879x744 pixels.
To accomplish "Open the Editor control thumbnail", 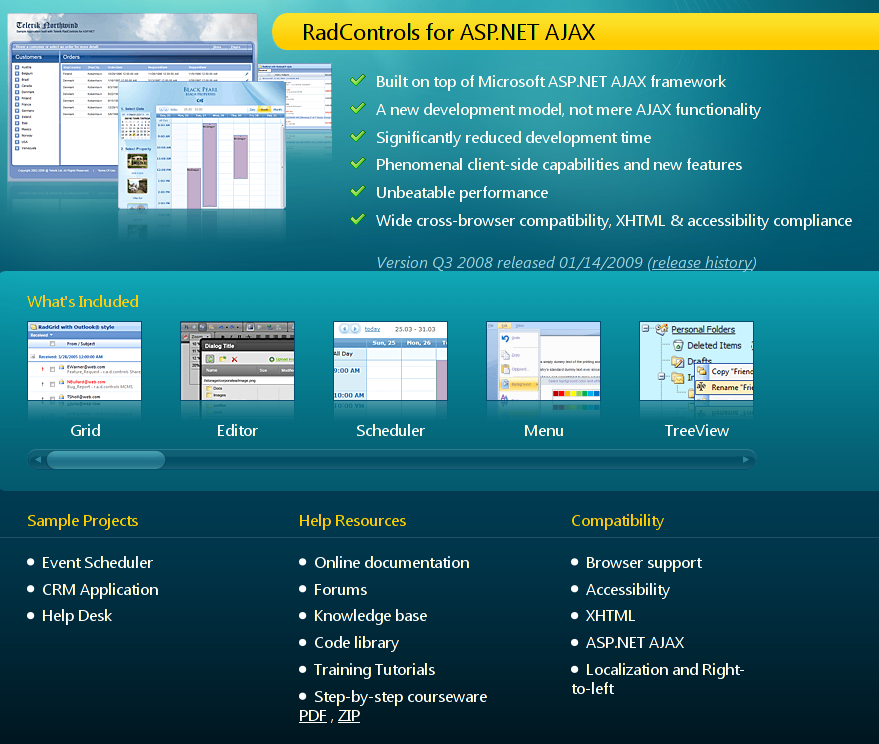I will click(238, 361).
